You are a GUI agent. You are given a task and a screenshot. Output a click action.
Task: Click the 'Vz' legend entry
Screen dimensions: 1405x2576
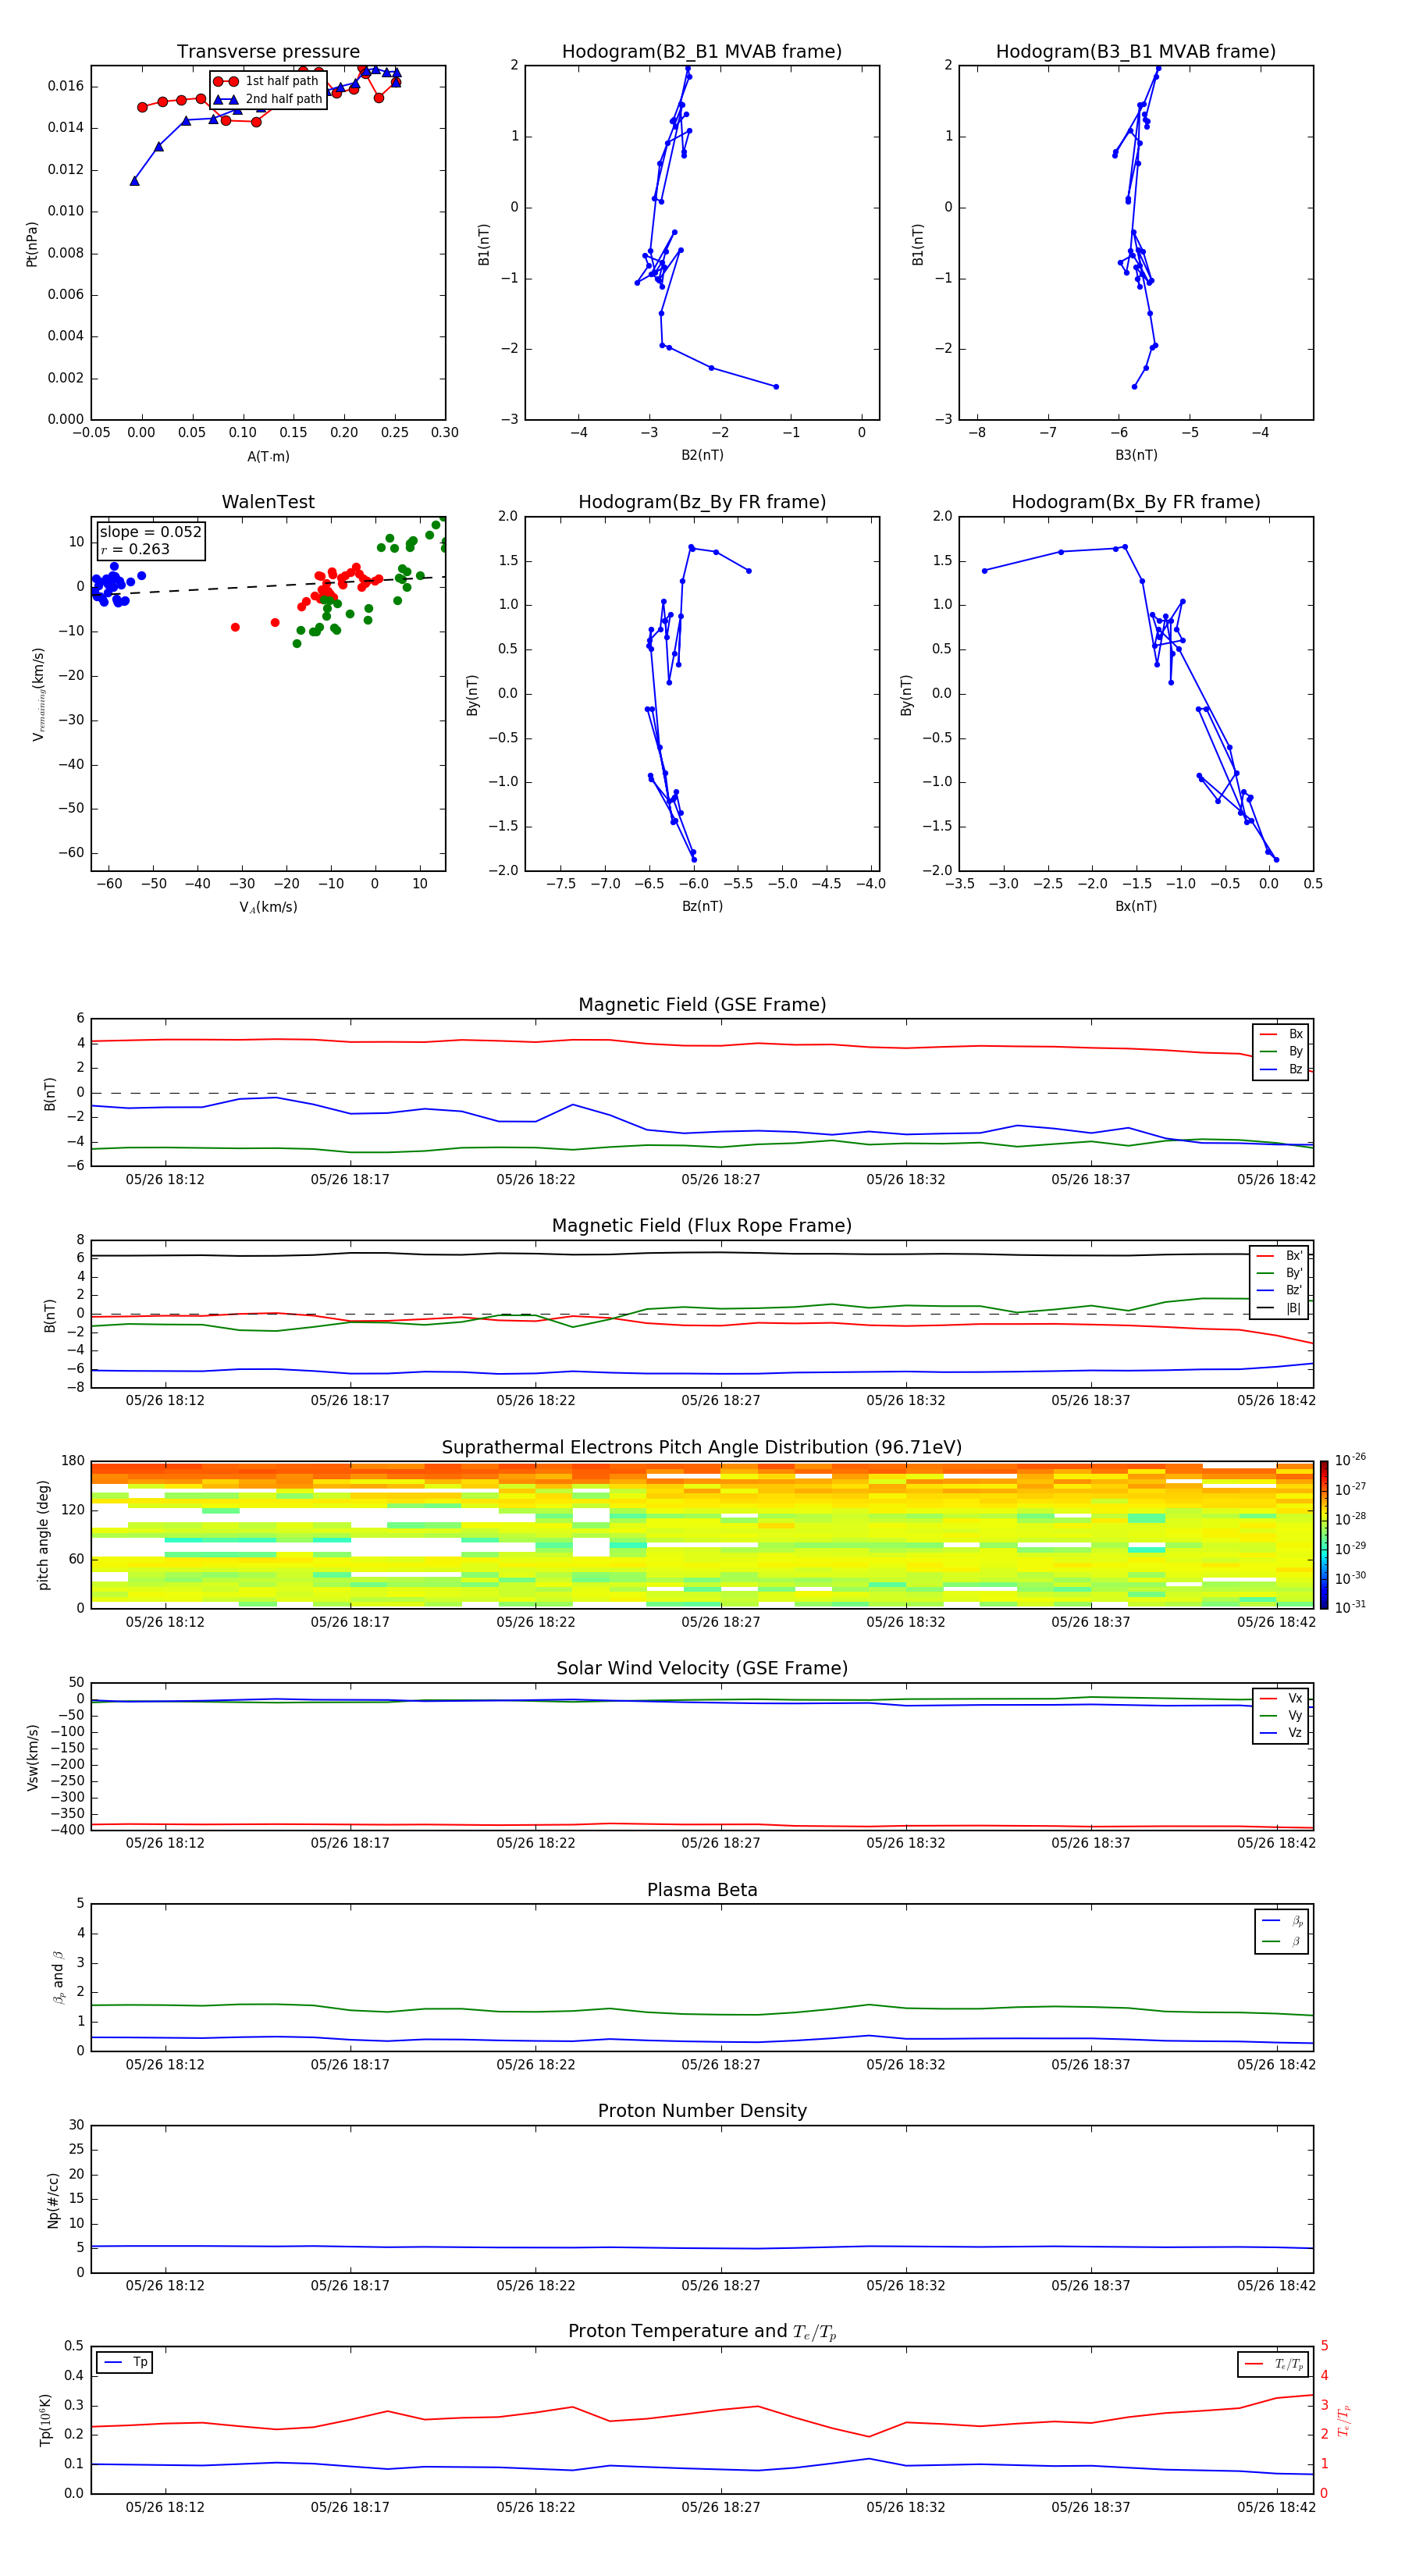(1281, 1733)
